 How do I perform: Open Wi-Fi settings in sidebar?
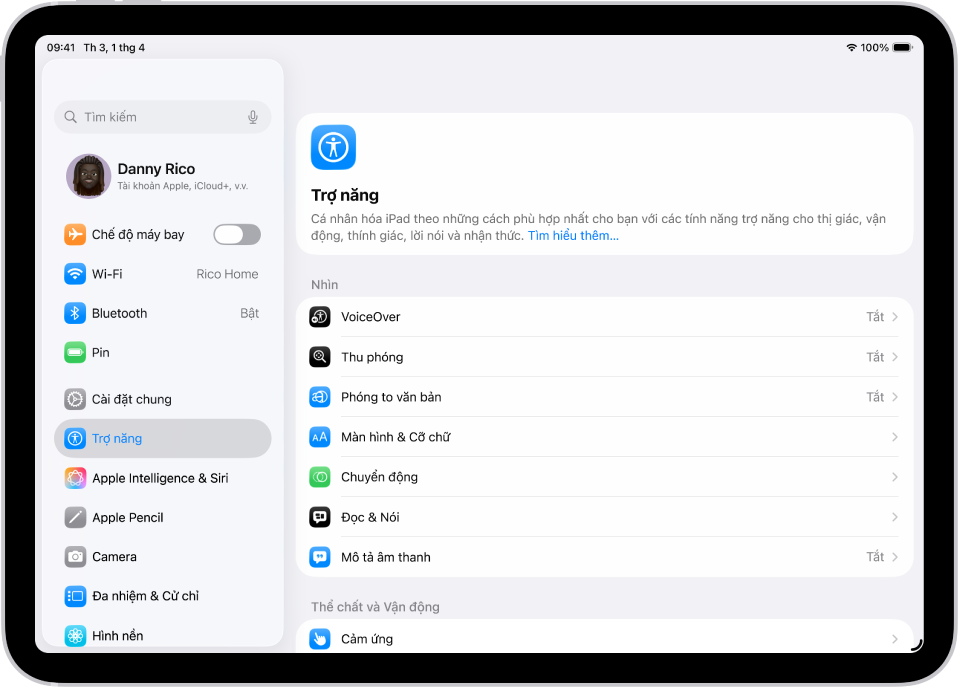(162, 274)
